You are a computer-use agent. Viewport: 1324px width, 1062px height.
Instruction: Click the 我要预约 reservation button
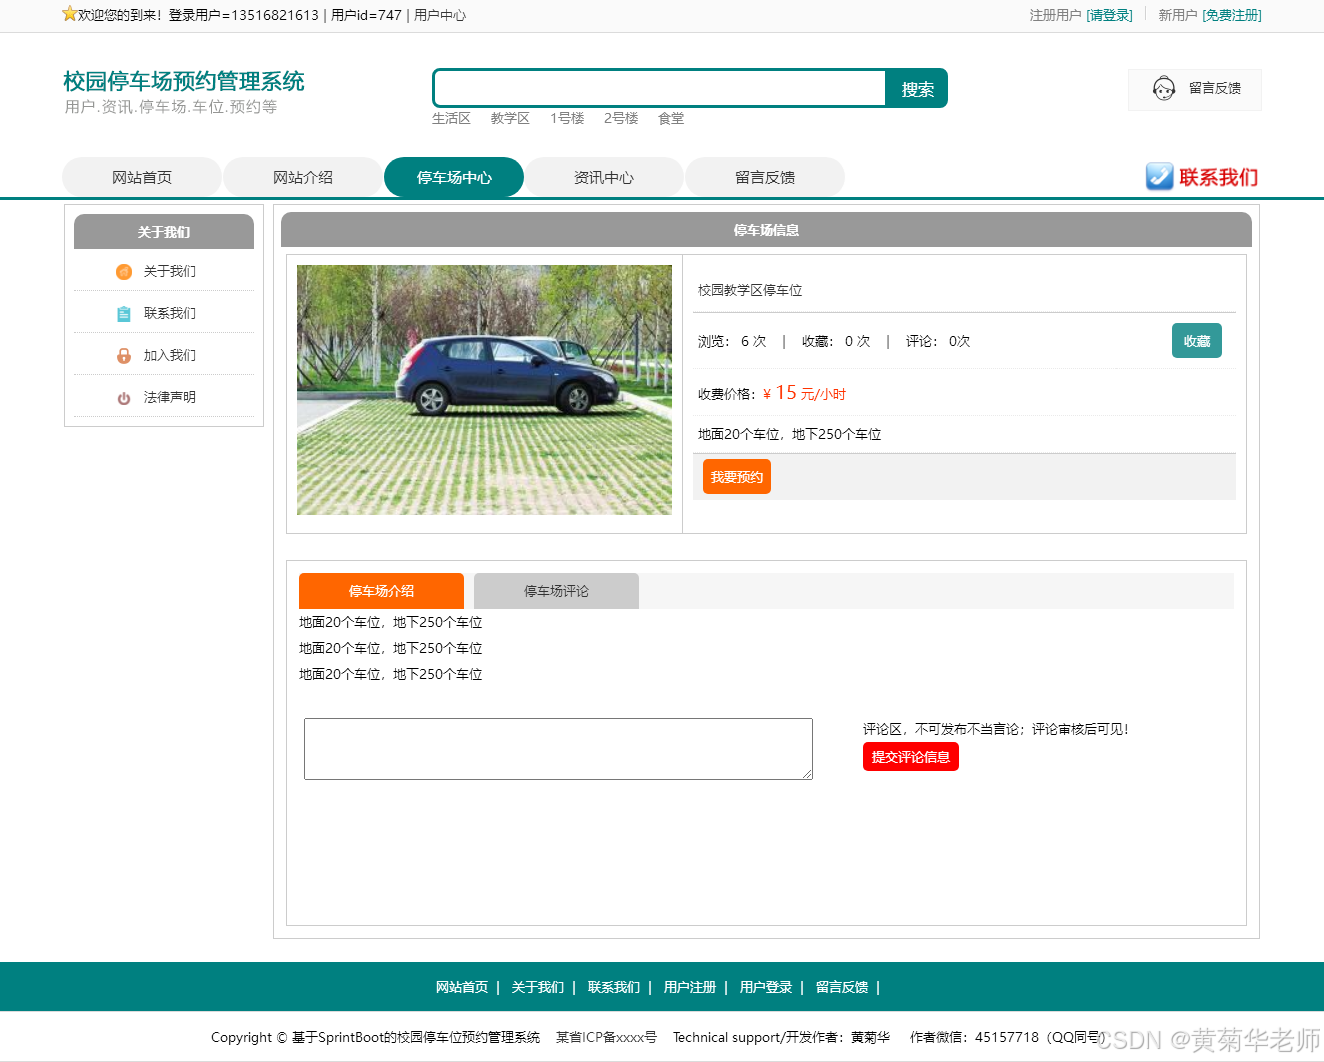point(736,477)
